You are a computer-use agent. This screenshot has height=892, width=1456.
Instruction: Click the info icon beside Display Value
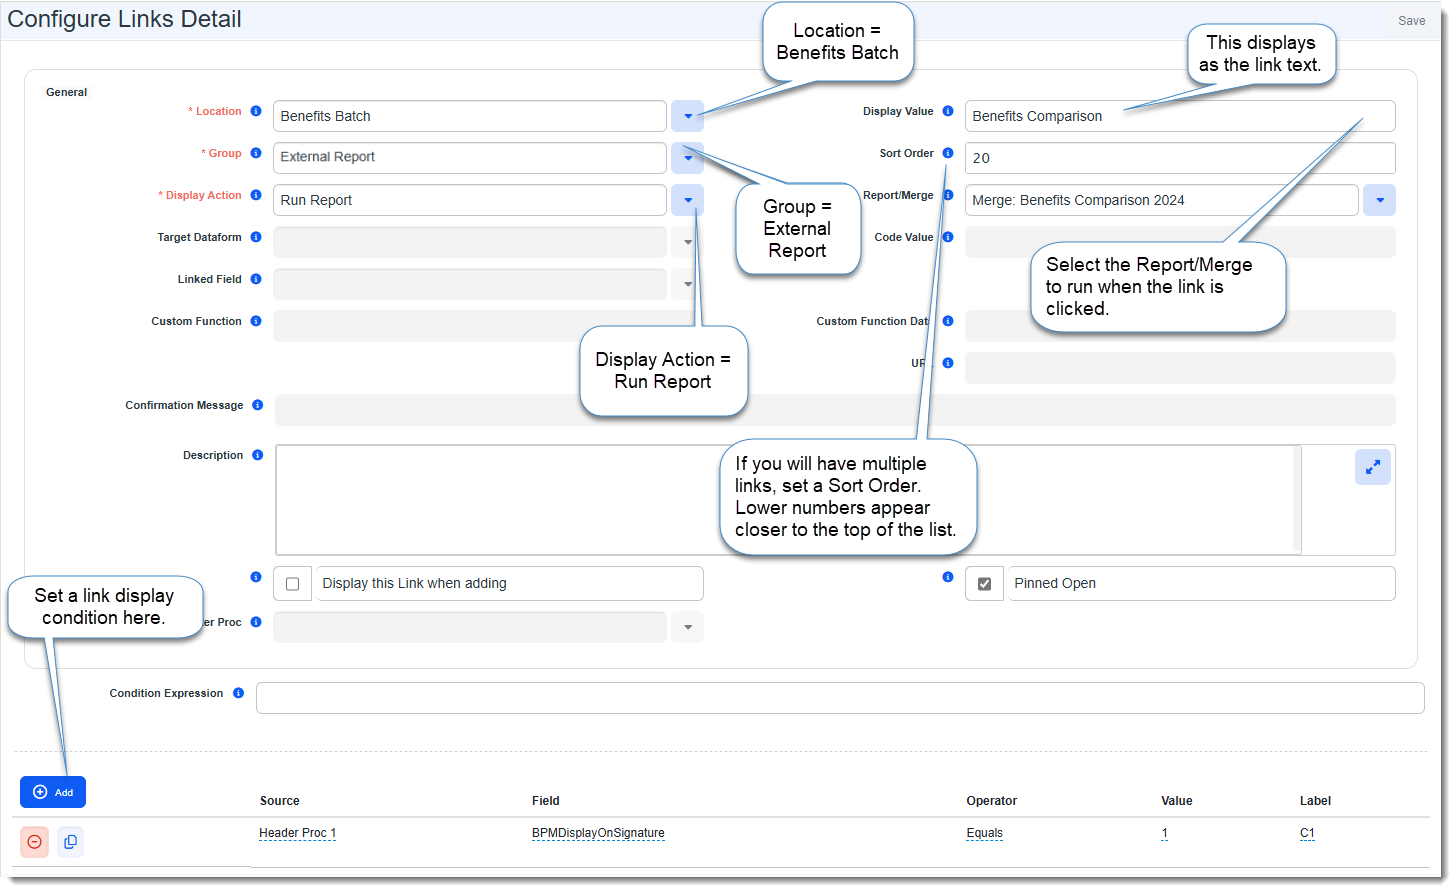948,111
